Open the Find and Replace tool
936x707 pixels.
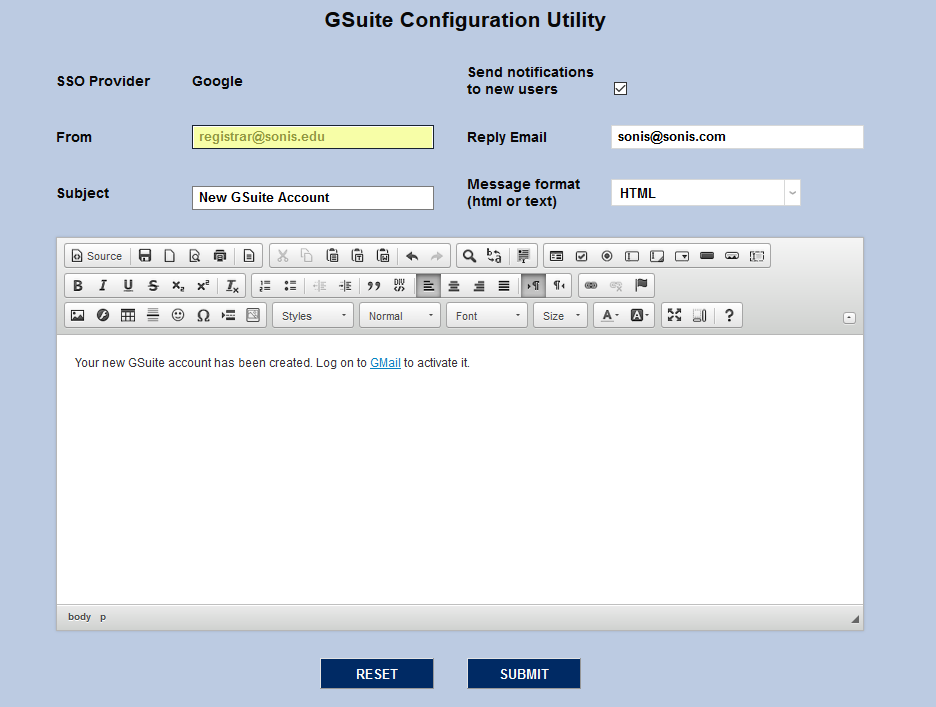tap(469, 255)
